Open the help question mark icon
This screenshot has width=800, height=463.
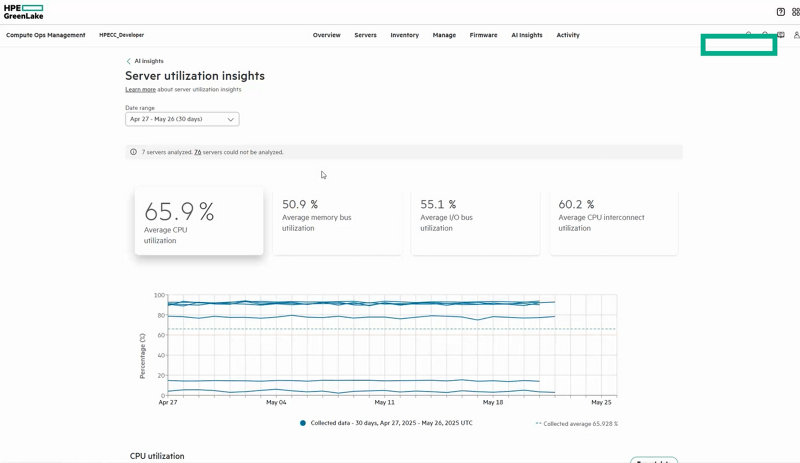(x=781, y=12)
